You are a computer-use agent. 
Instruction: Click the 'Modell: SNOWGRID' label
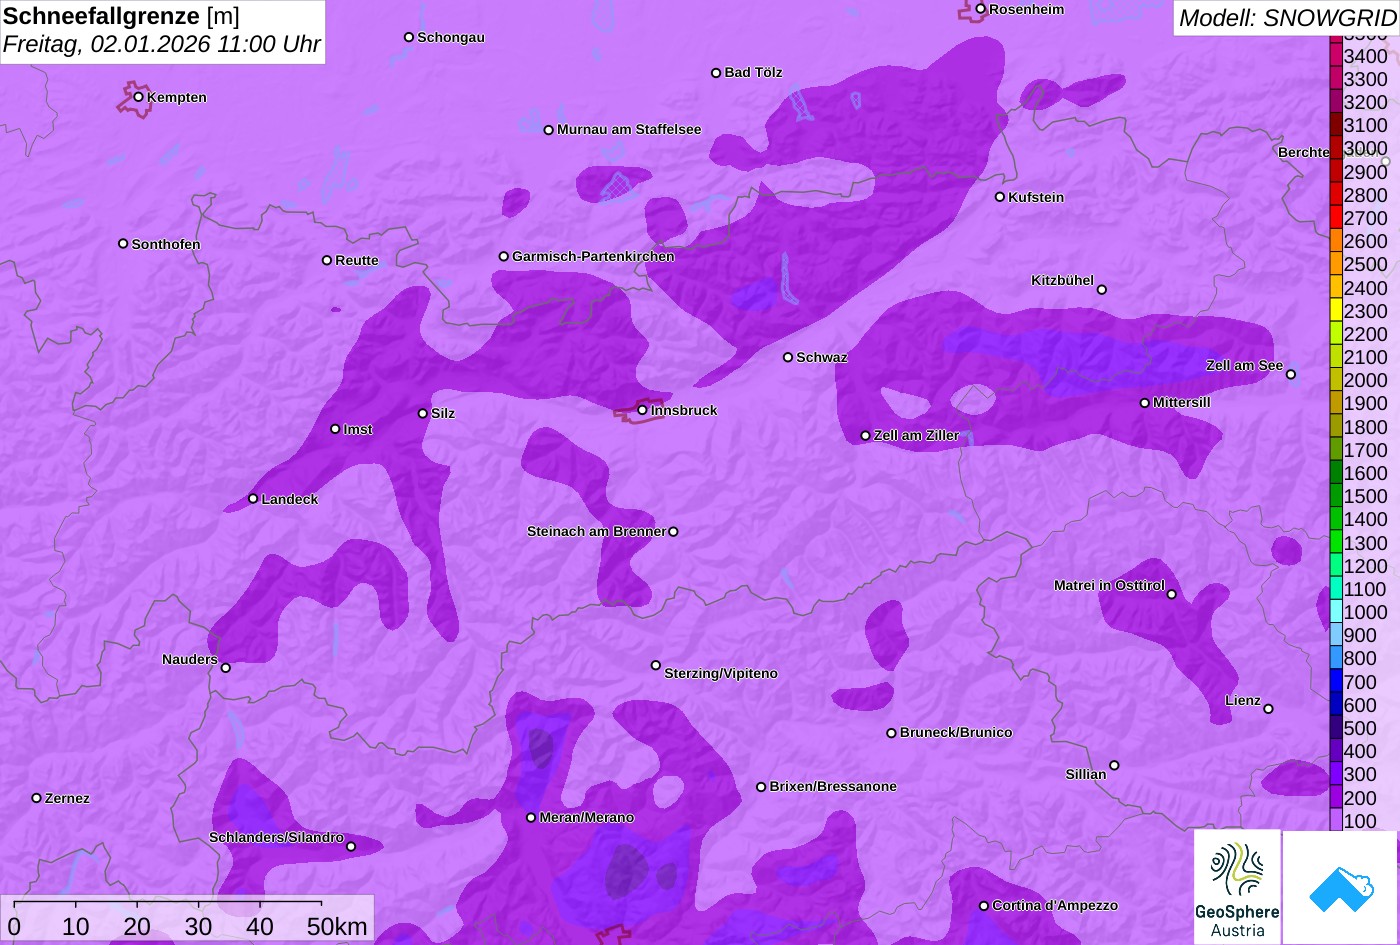(1287, 18)
